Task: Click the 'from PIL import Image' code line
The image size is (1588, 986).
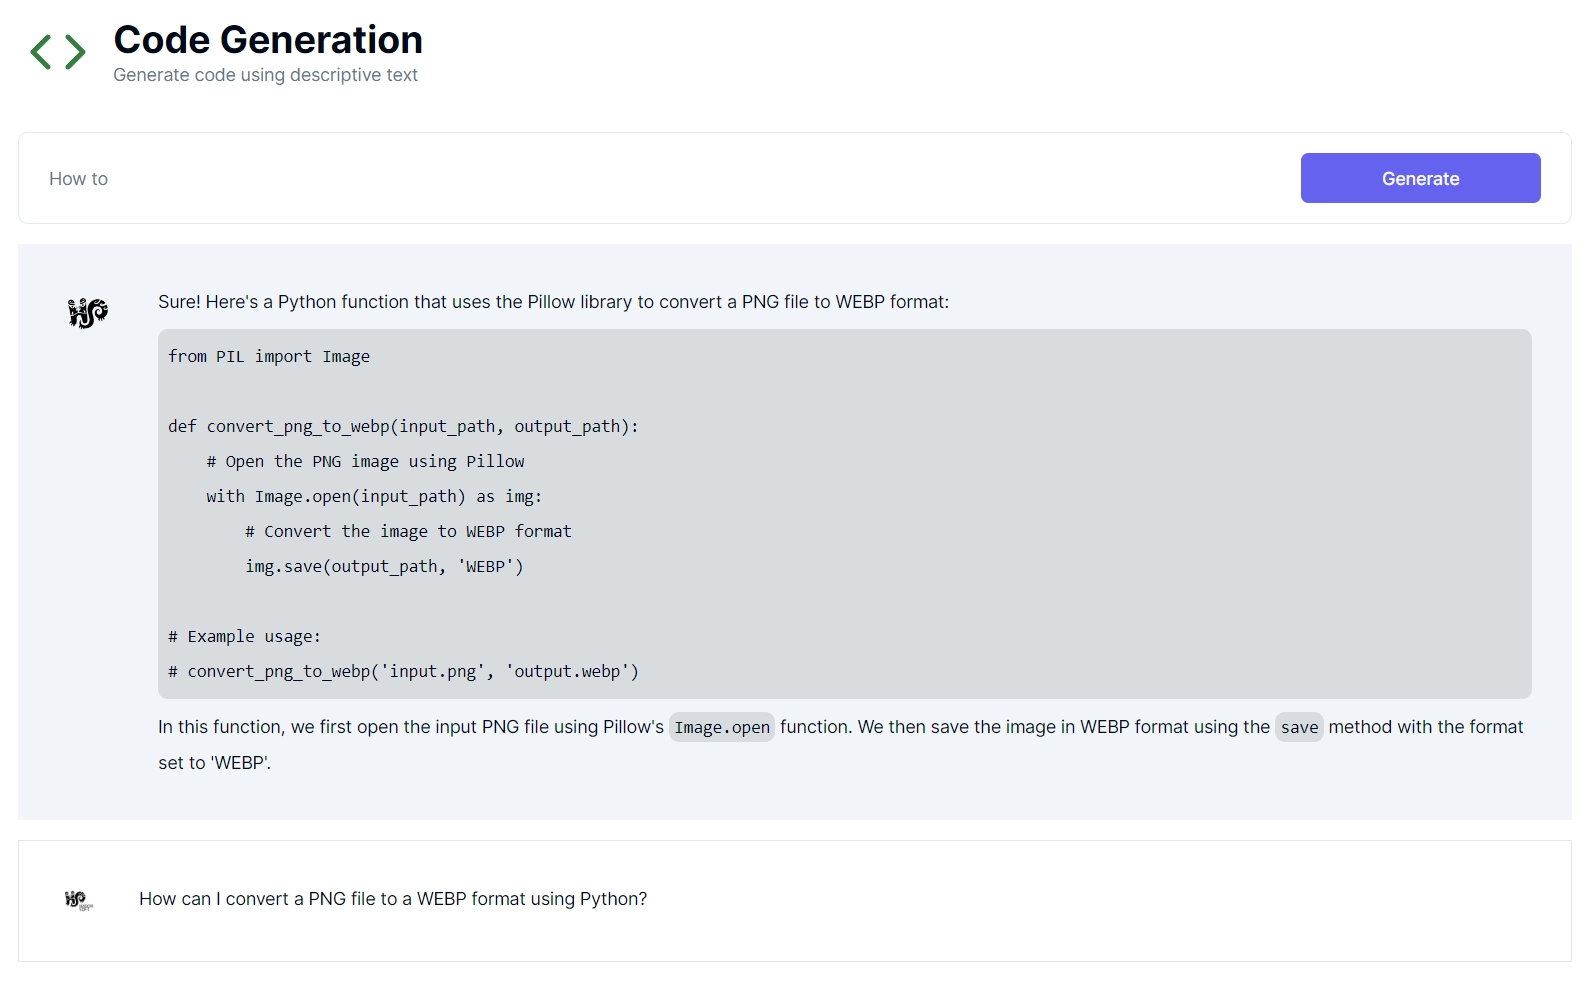Action: click(269, 357)
